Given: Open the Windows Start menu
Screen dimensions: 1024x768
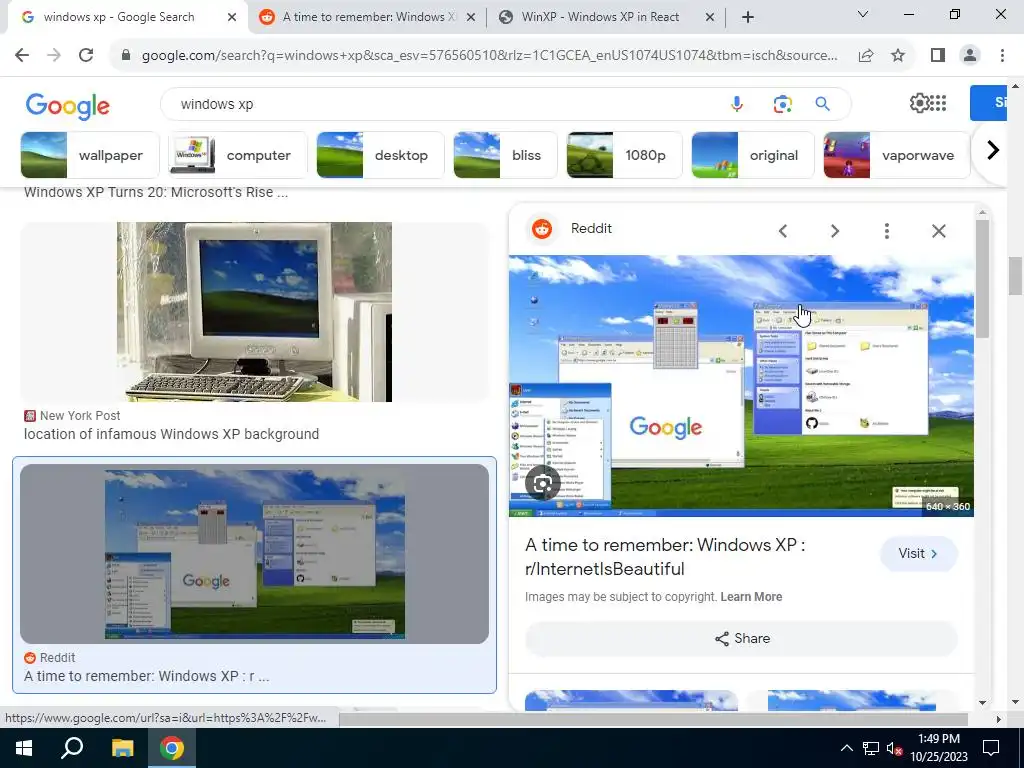Looking at the screenshot, I should tap(24, 748).
